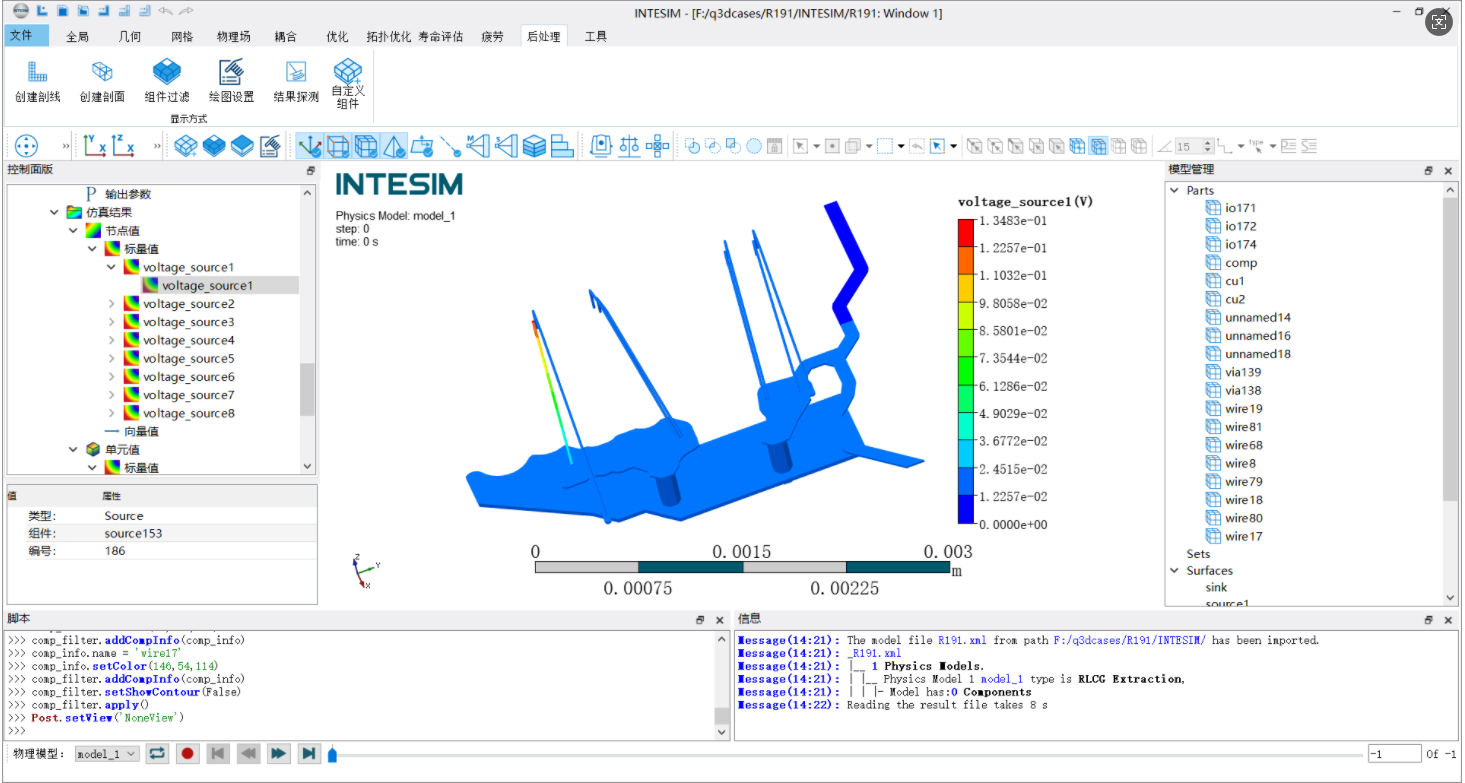Toggle the cone perspective display icon
1465x783 pixels.
394,146
